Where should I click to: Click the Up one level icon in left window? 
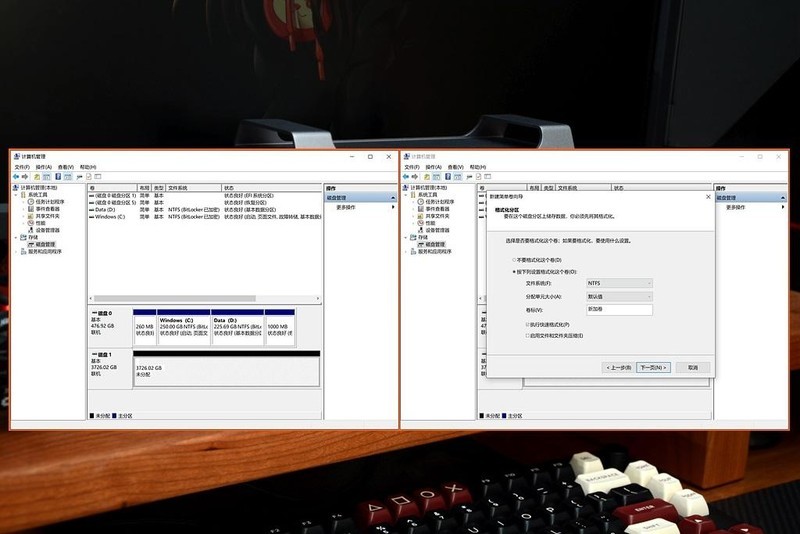(37, 176)
